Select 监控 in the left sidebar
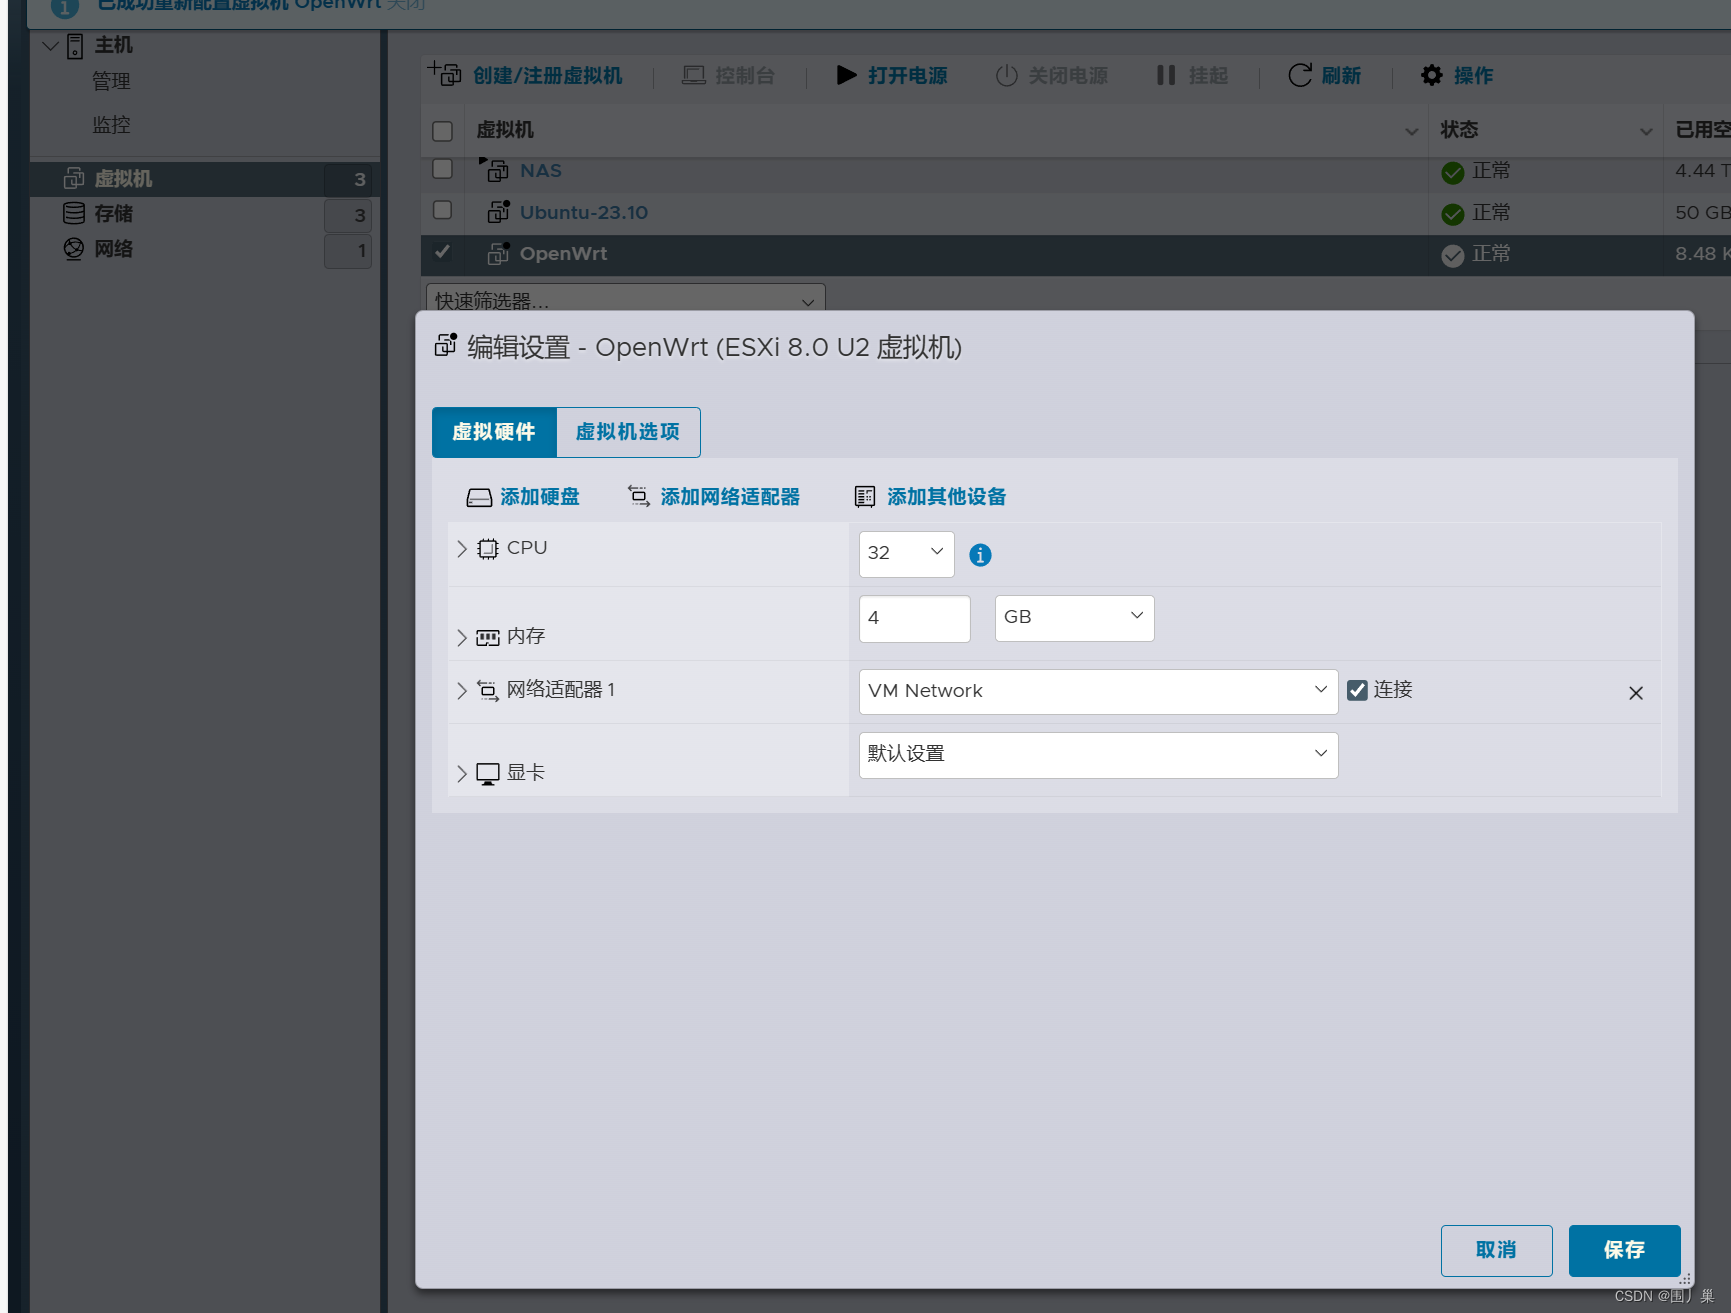This screenshot has height=1313, width=1731. coord(110,125)
